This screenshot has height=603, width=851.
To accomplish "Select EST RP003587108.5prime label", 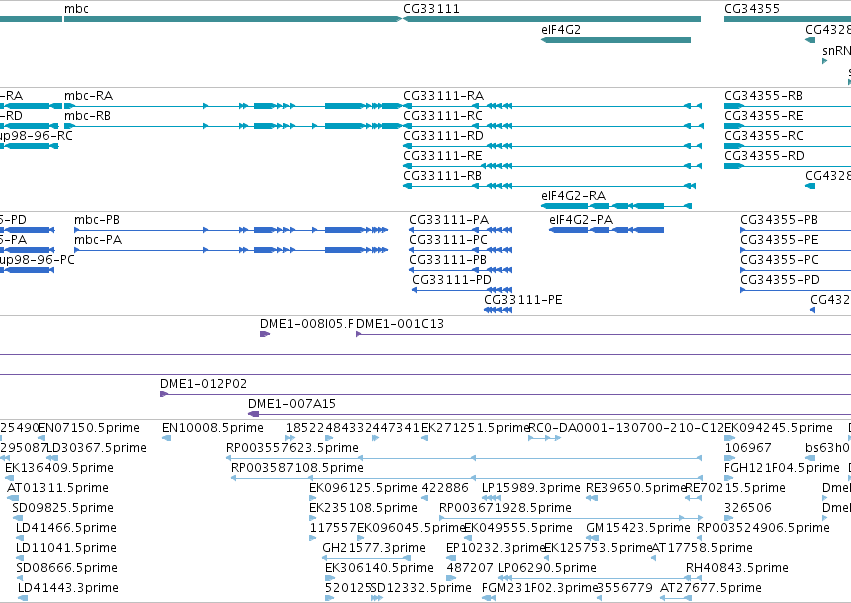I will click(x=297, y=468).
